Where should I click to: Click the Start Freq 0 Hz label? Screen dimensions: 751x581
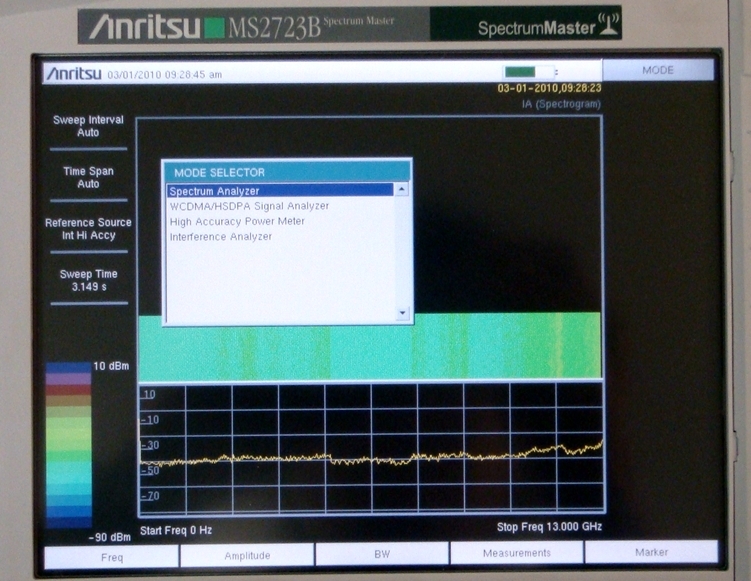(x=176, y=530)
